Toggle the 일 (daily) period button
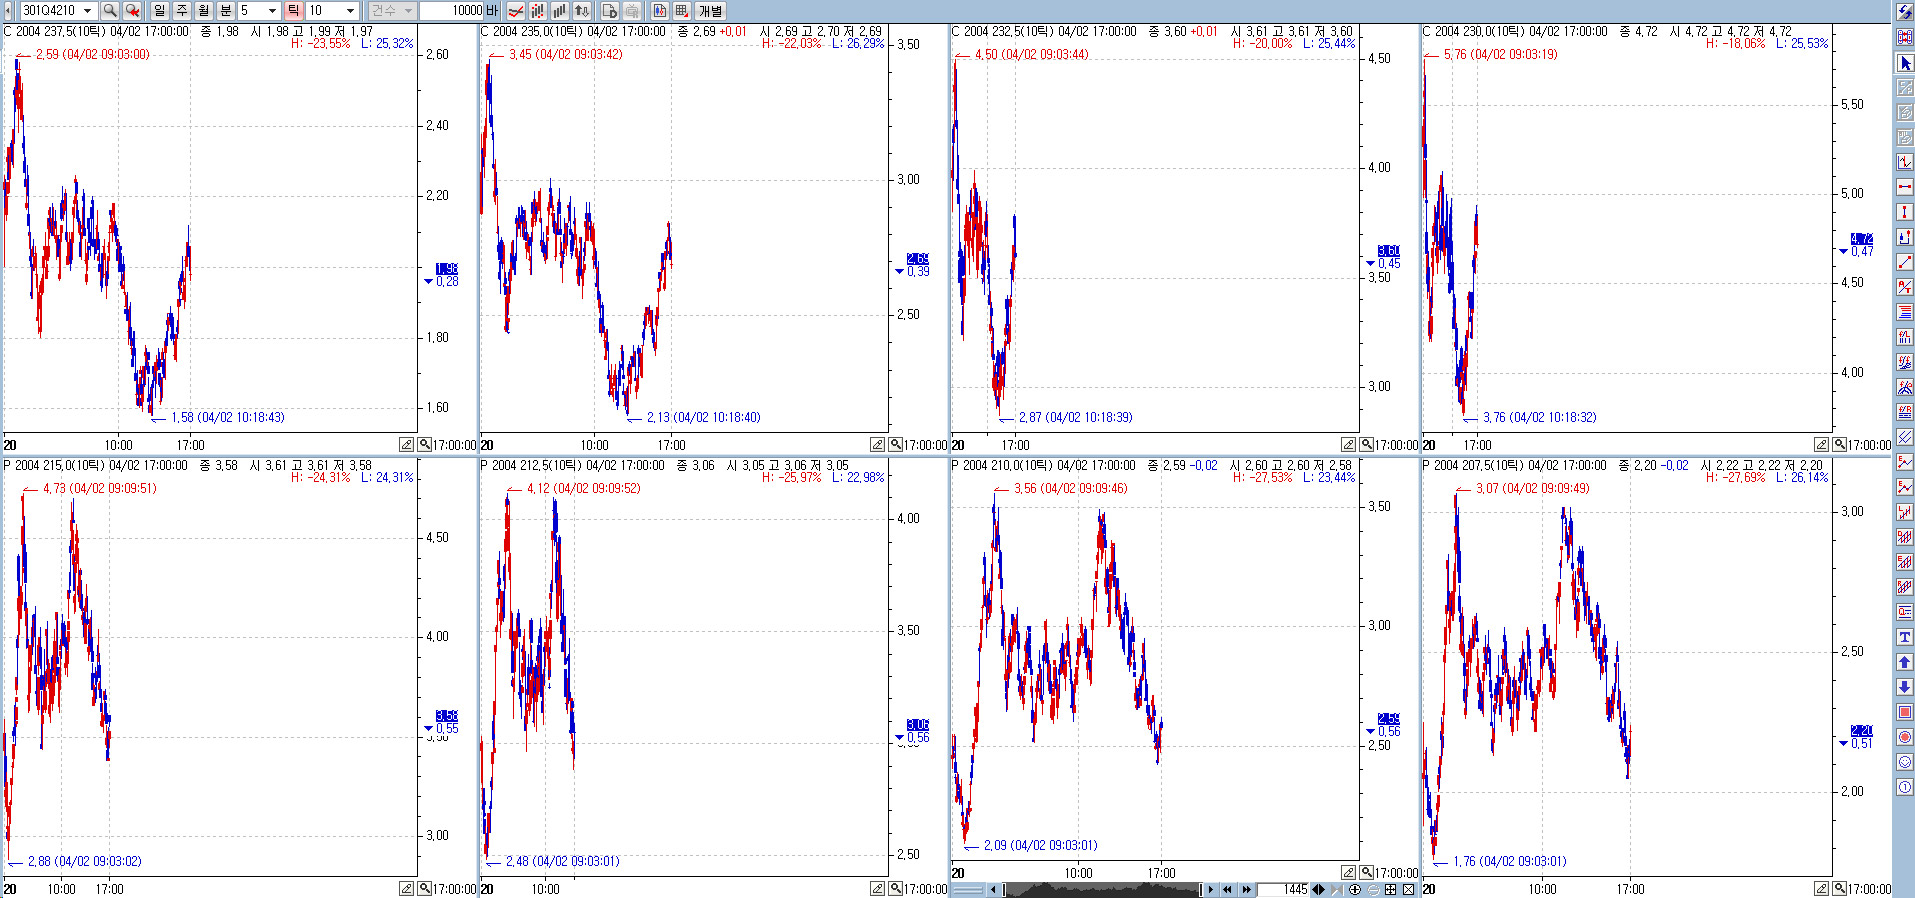The height and width of the screenshot is (898, 1915). (159, 10)
